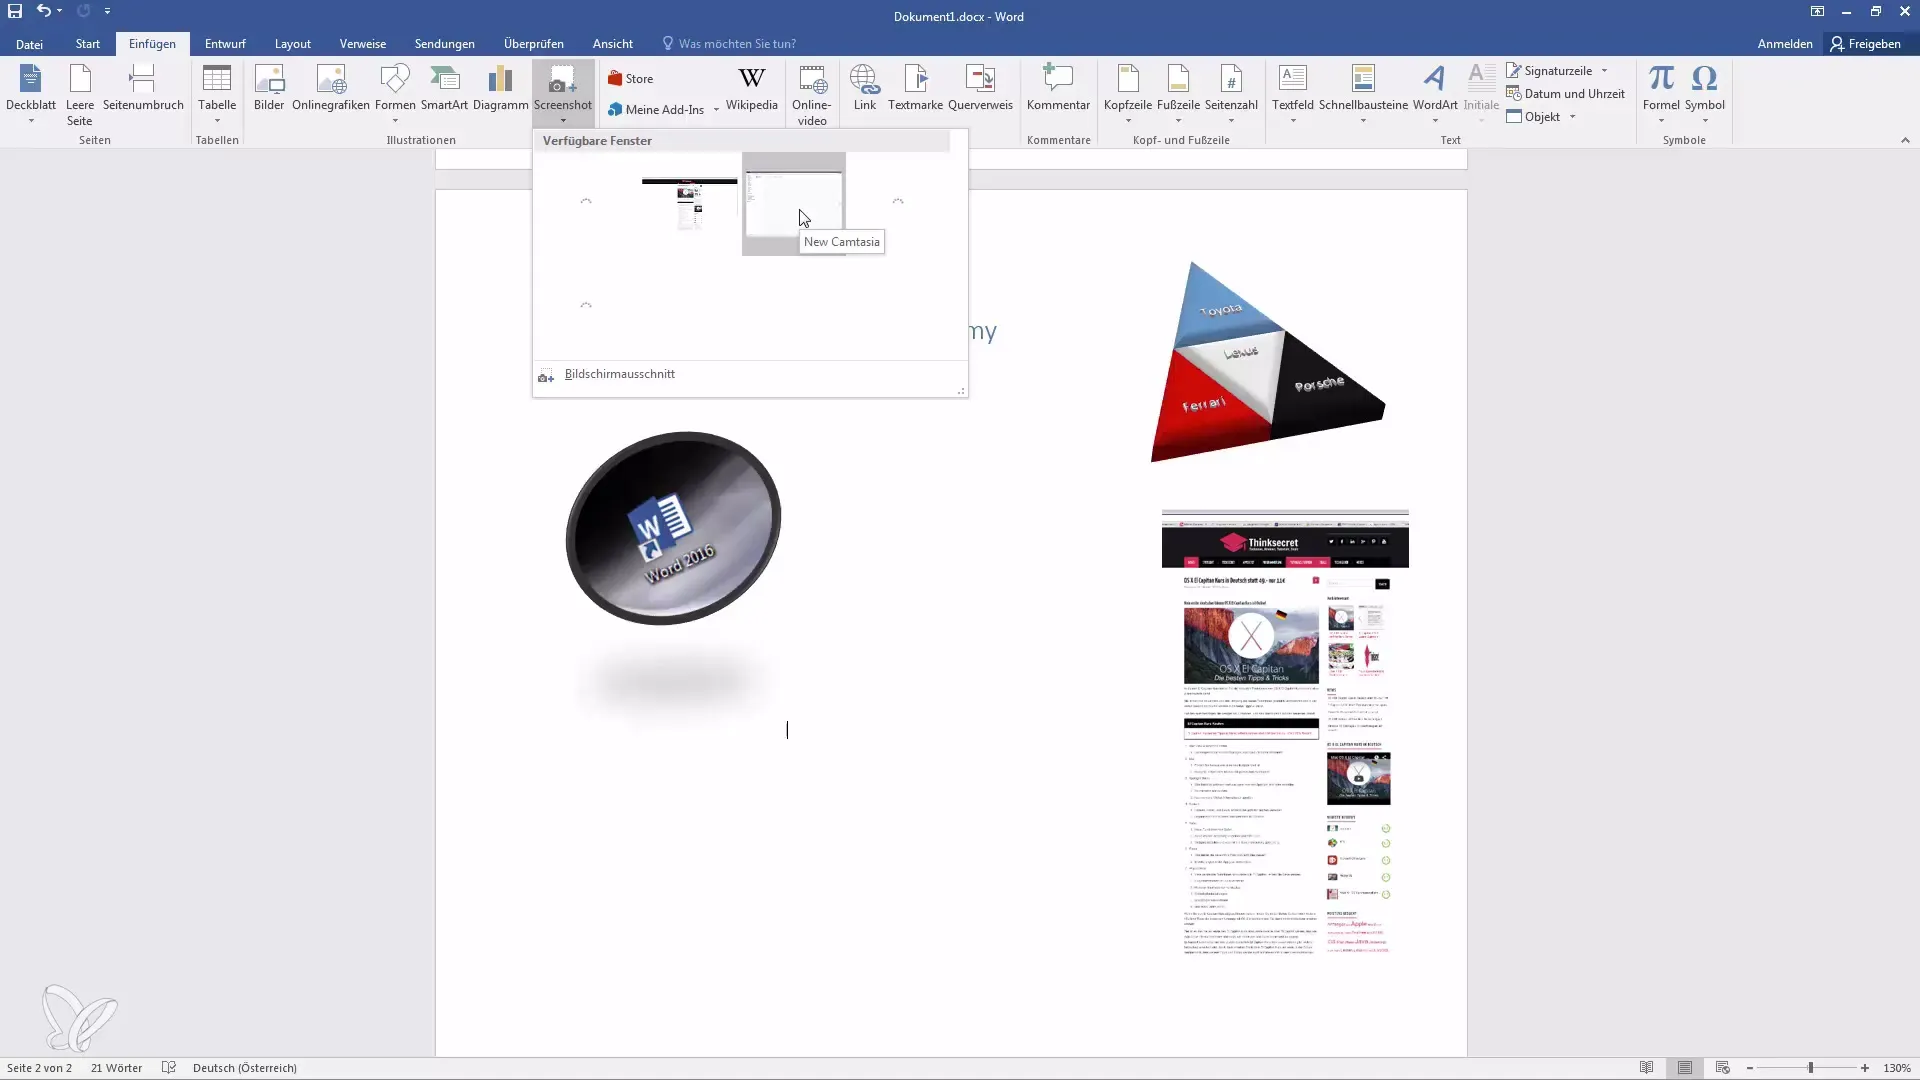Switch to the Ansicht tab

(613, 44)
